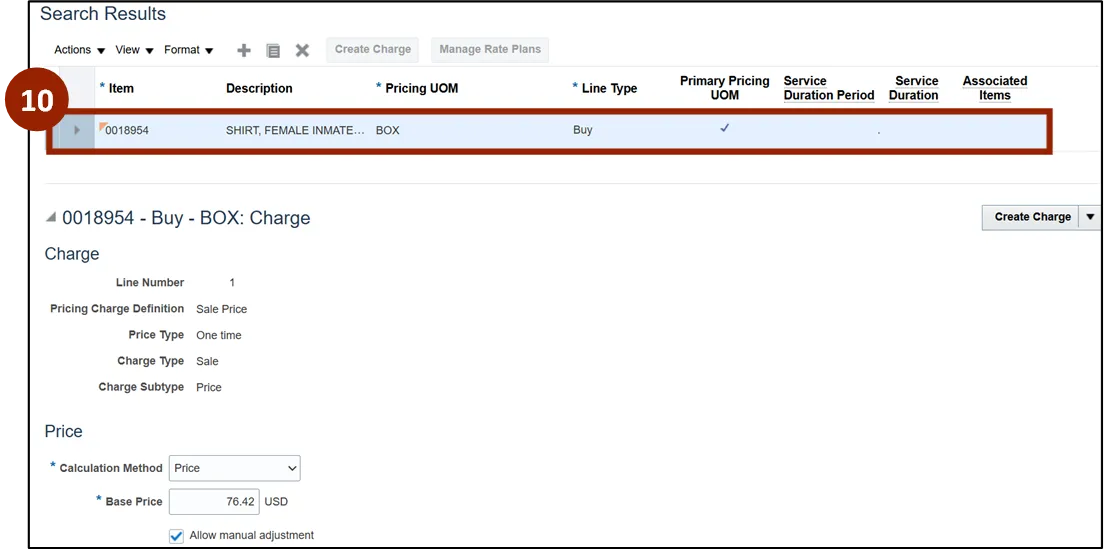The image size is (1104, 550).
Task: Open the Actions menu
Action: [x=79, y=50]
